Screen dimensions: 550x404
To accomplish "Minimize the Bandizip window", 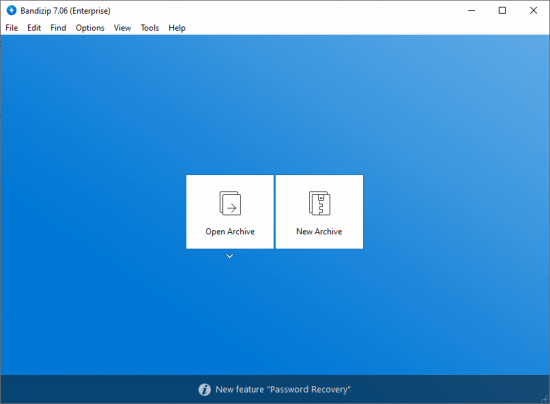I will (471, 11).
